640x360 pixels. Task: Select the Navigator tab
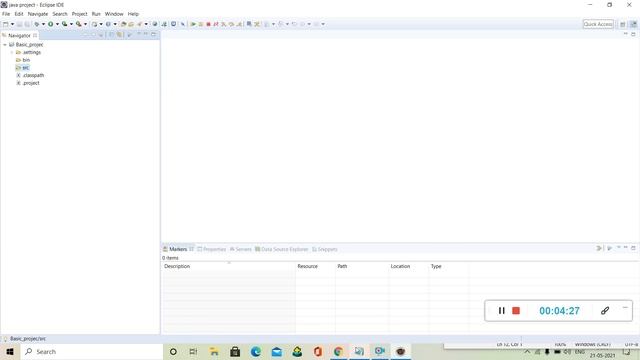[x=19, y=36]
